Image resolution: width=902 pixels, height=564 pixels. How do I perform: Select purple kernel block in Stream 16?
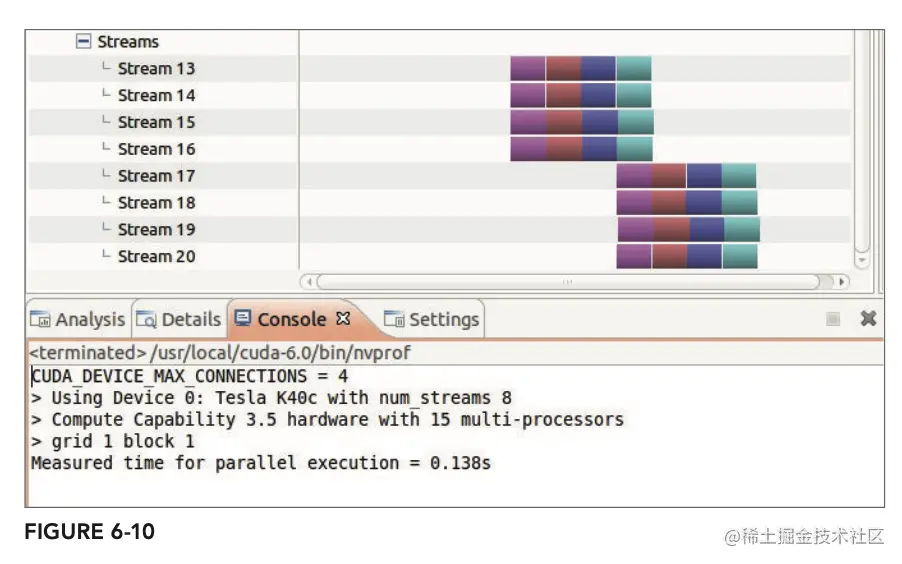528,149
